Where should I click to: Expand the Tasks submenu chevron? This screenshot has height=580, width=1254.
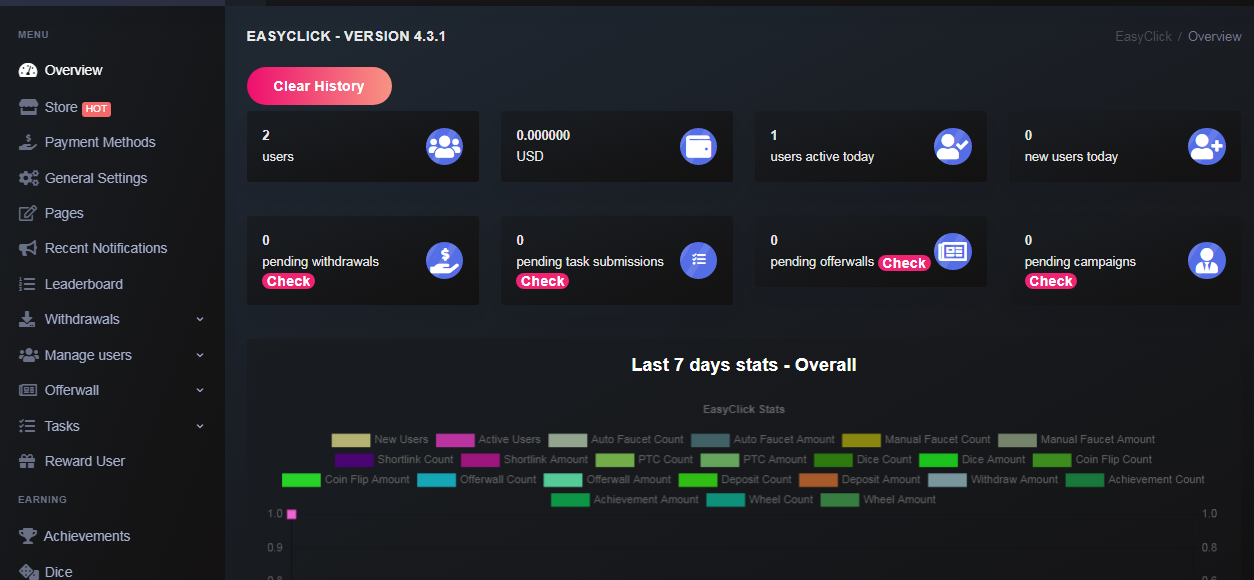pyautogui.click(x=200, y=426)
